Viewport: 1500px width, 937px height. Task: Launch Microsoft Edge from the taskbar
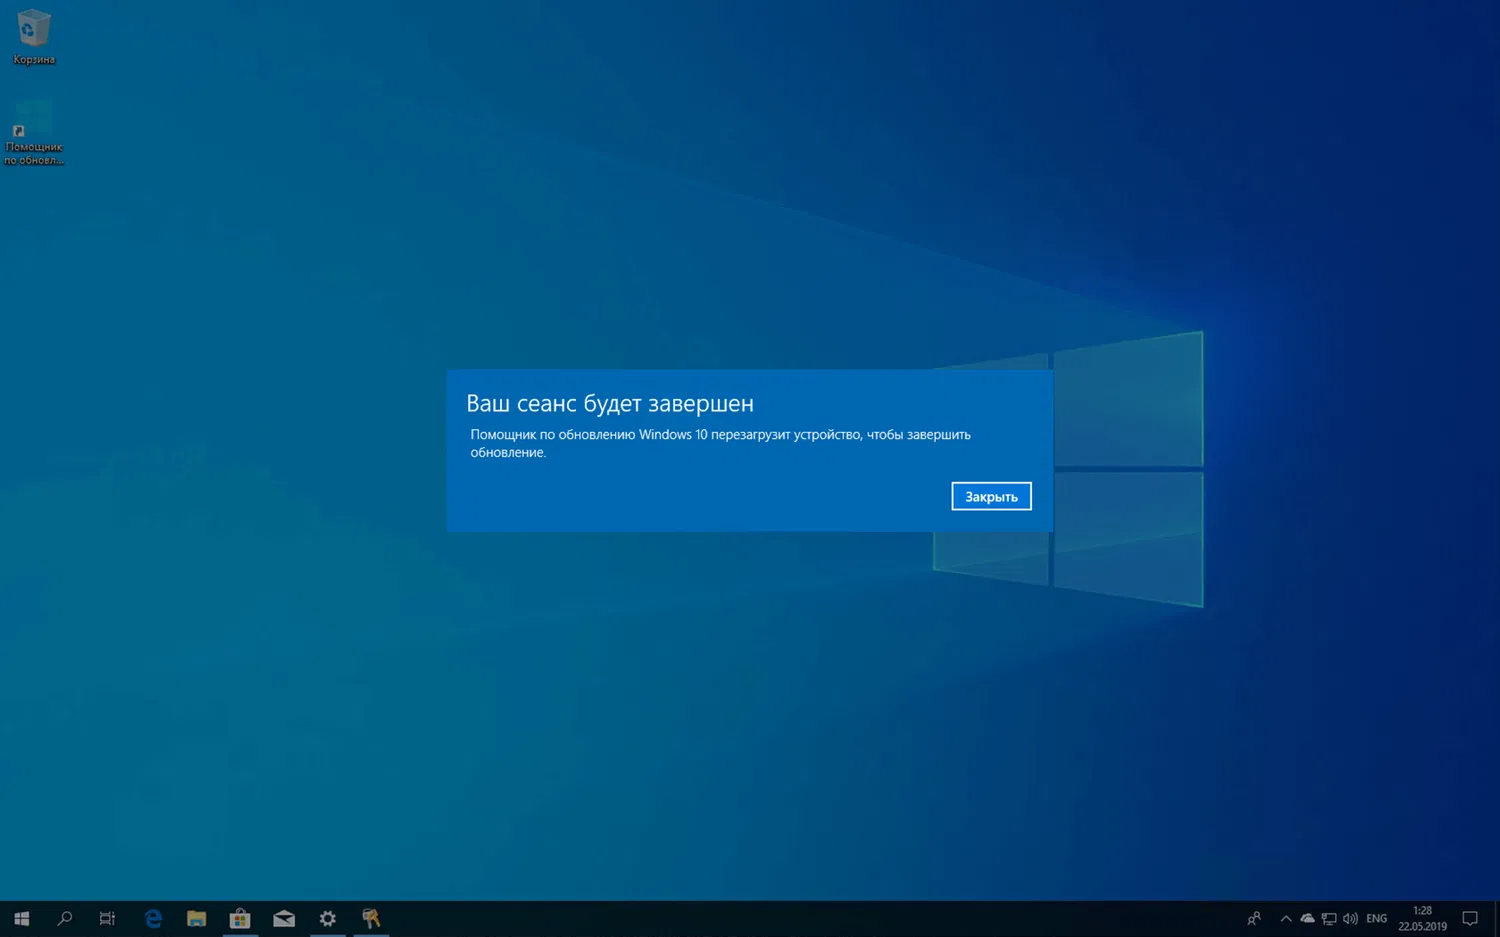(153, 918)
